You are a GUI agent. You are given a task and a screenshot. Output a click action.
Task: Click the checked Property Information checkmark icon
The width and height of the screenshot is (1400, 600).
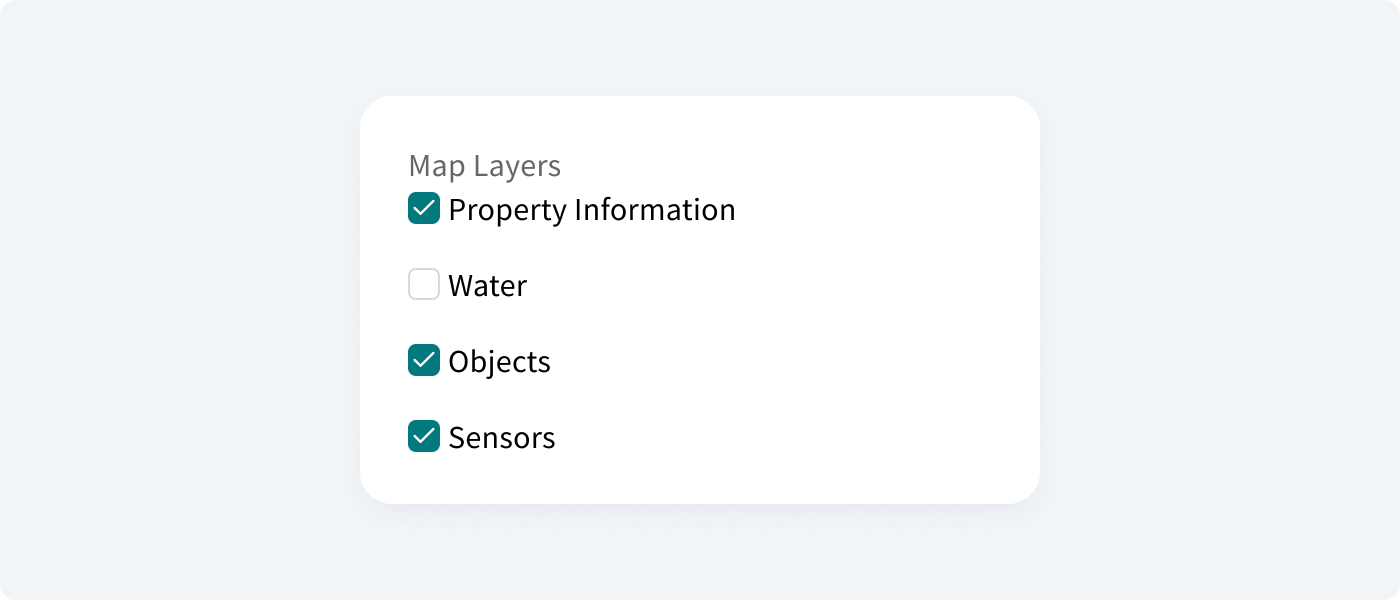click(424, 209)
